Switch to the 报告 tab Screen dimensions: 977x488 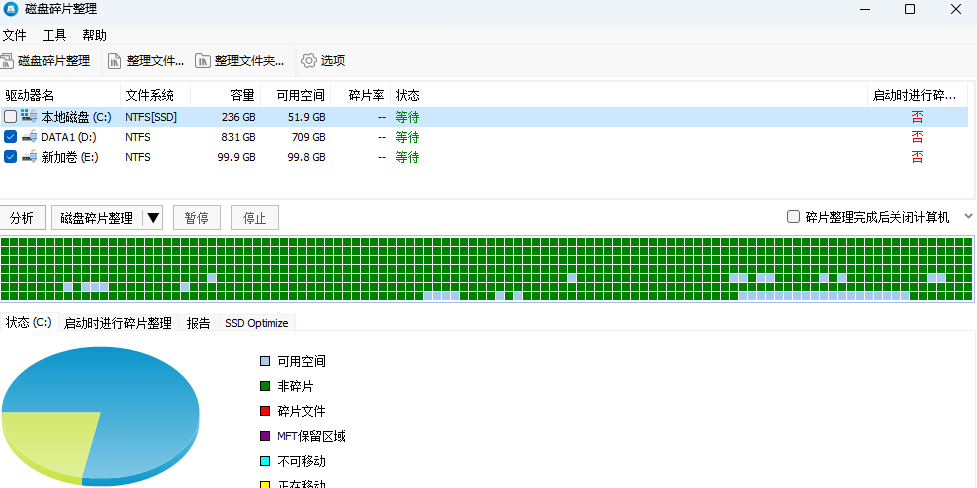pos(199,323)
